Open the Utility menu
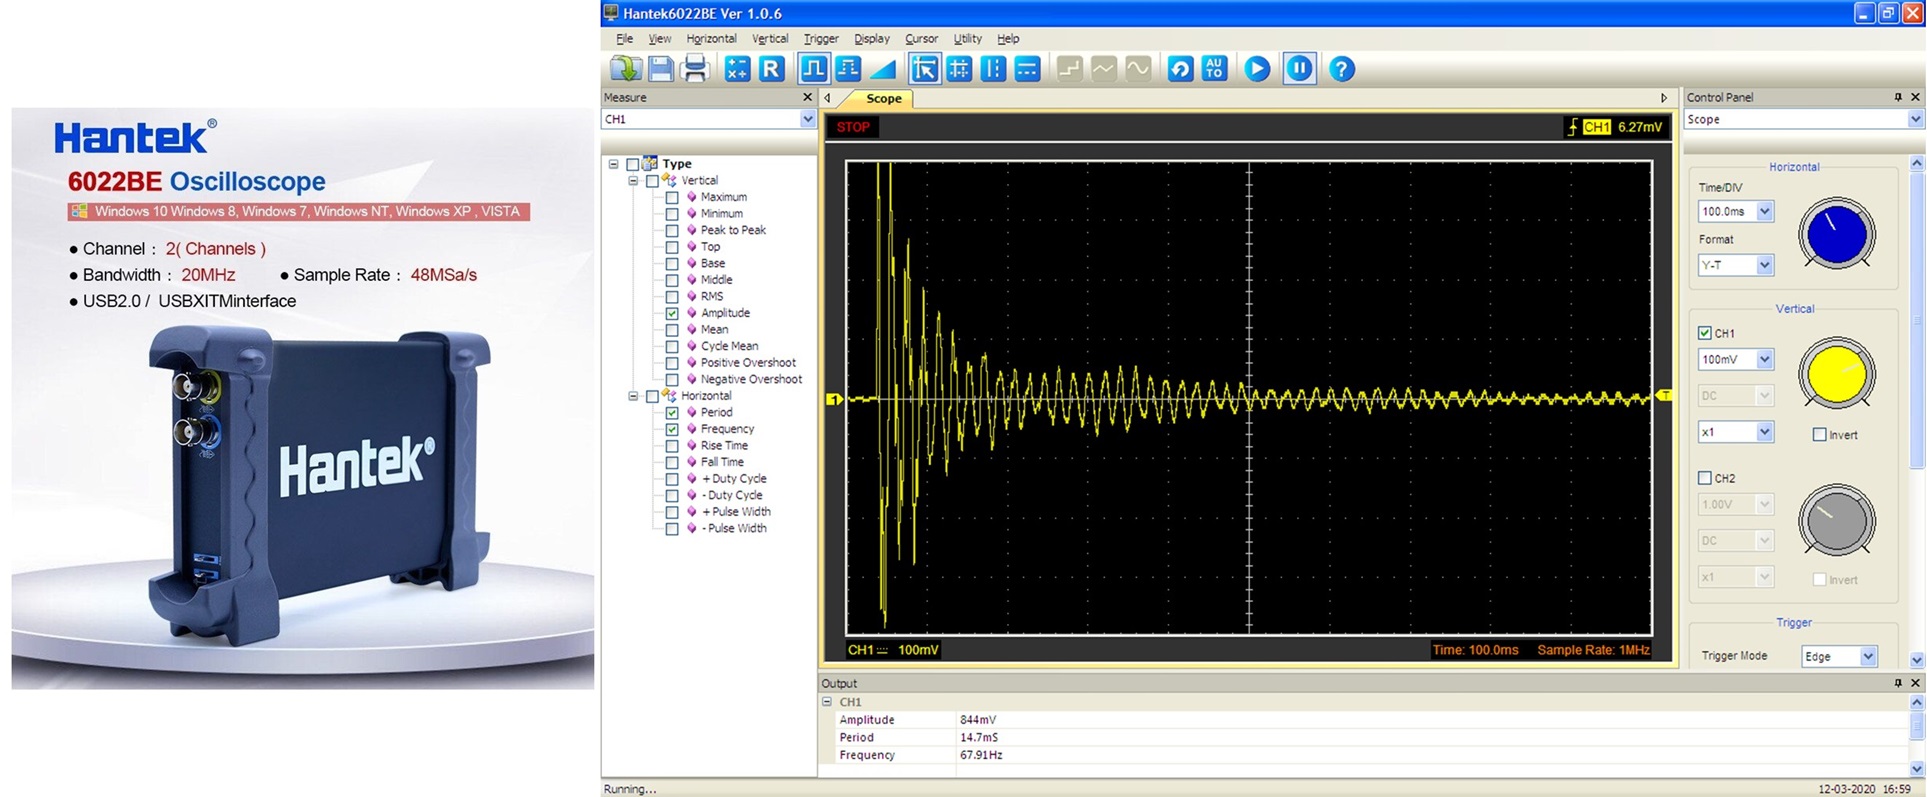The image size is (1927, 797). pyautogui.click(x=967, y=39)
